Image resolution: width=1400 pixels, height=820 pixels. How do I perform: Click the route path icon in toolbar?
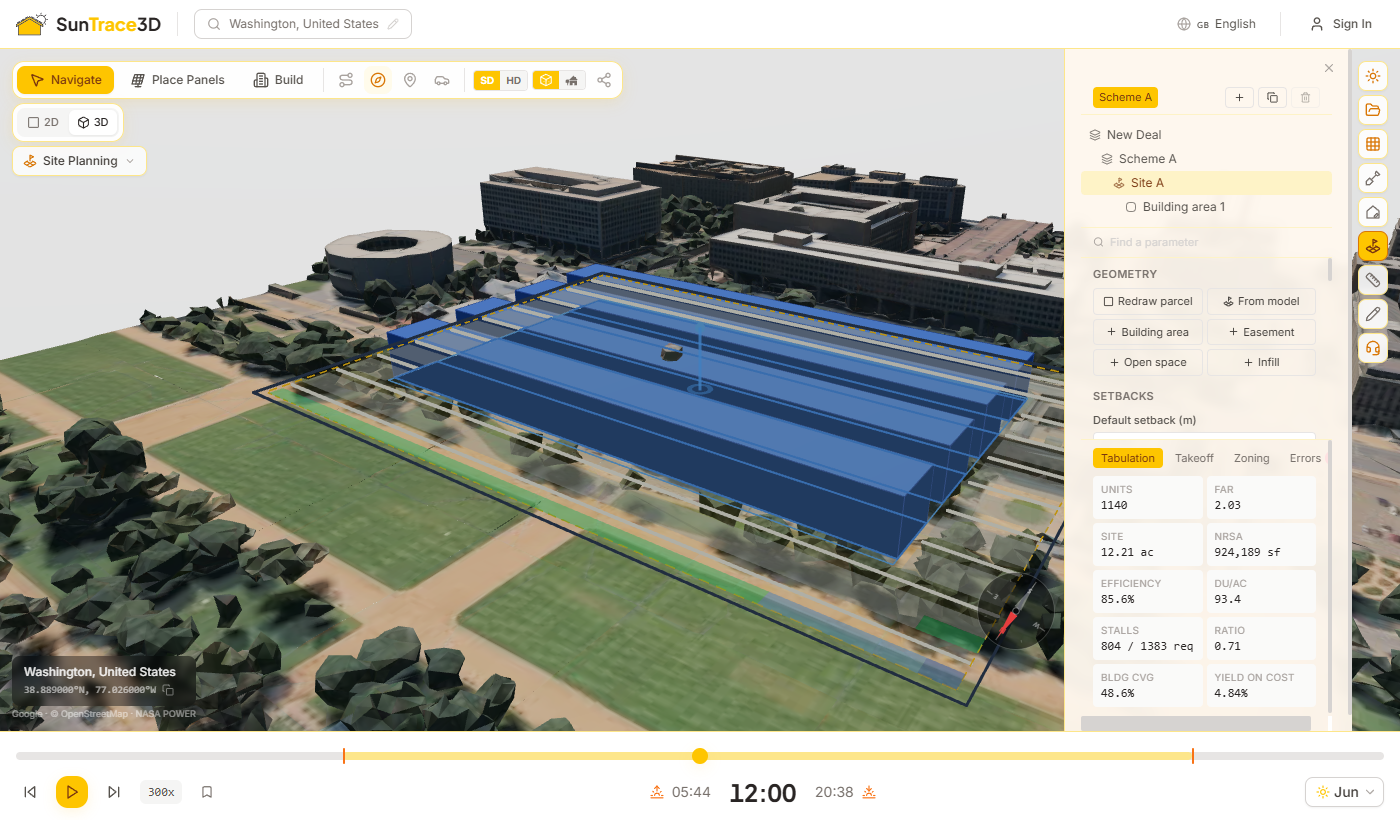click(346, 80)
